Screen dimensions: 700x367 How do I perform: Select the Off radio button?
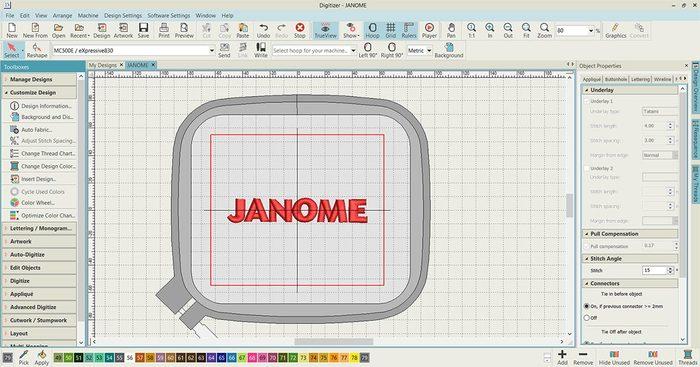(587, 318)
